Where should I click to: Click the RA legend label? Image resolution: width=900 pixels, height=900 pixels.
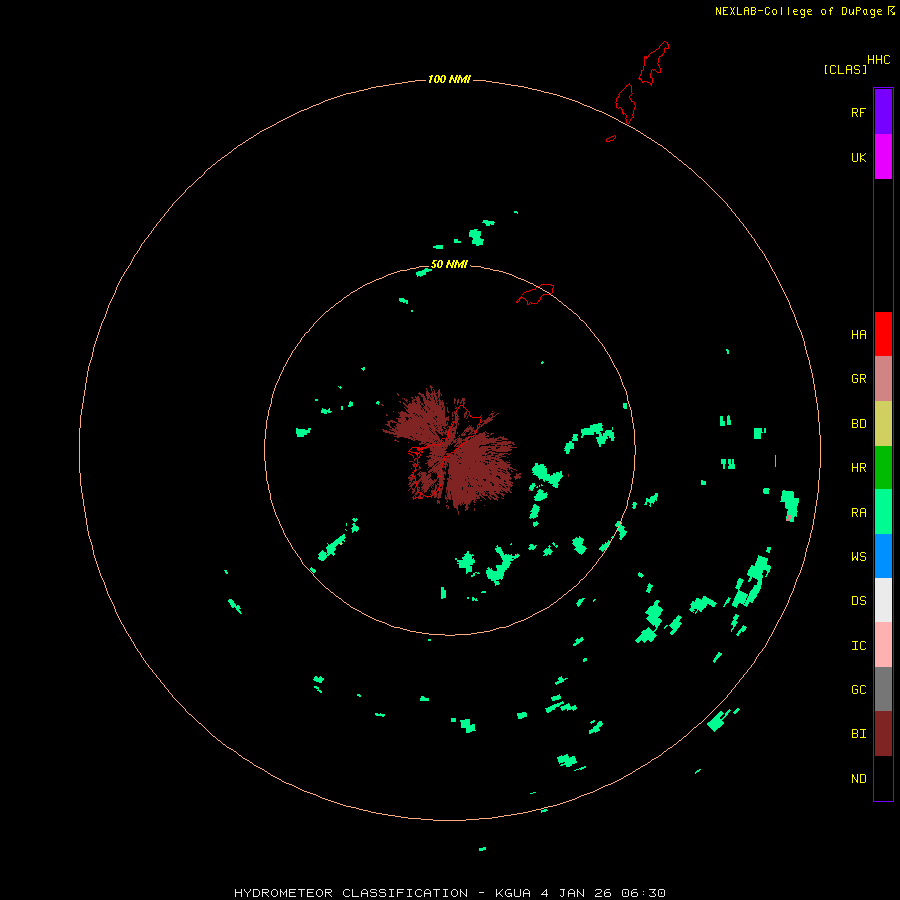(x=858, y=513)
